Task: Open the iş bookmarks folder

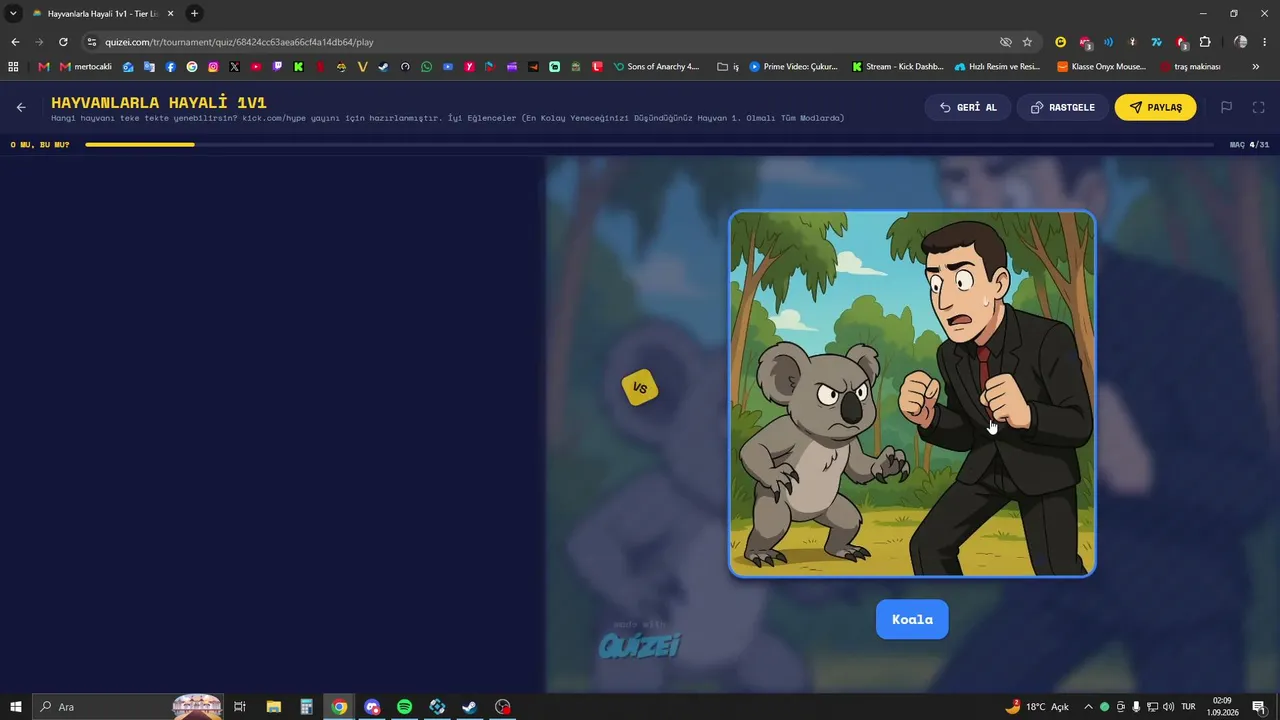Action: pyautogui.click(x=728, y=67)
